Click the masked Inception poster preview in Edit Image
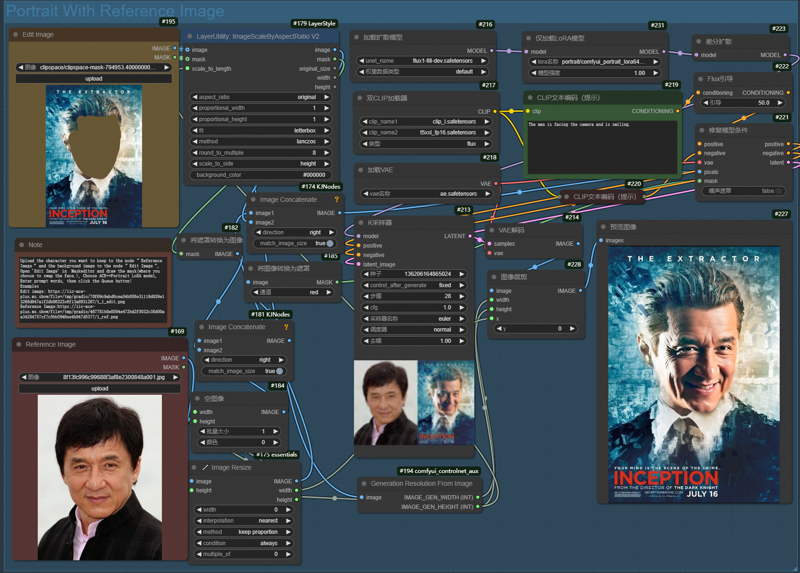This screenshot has height=573, width=800. 94,156
